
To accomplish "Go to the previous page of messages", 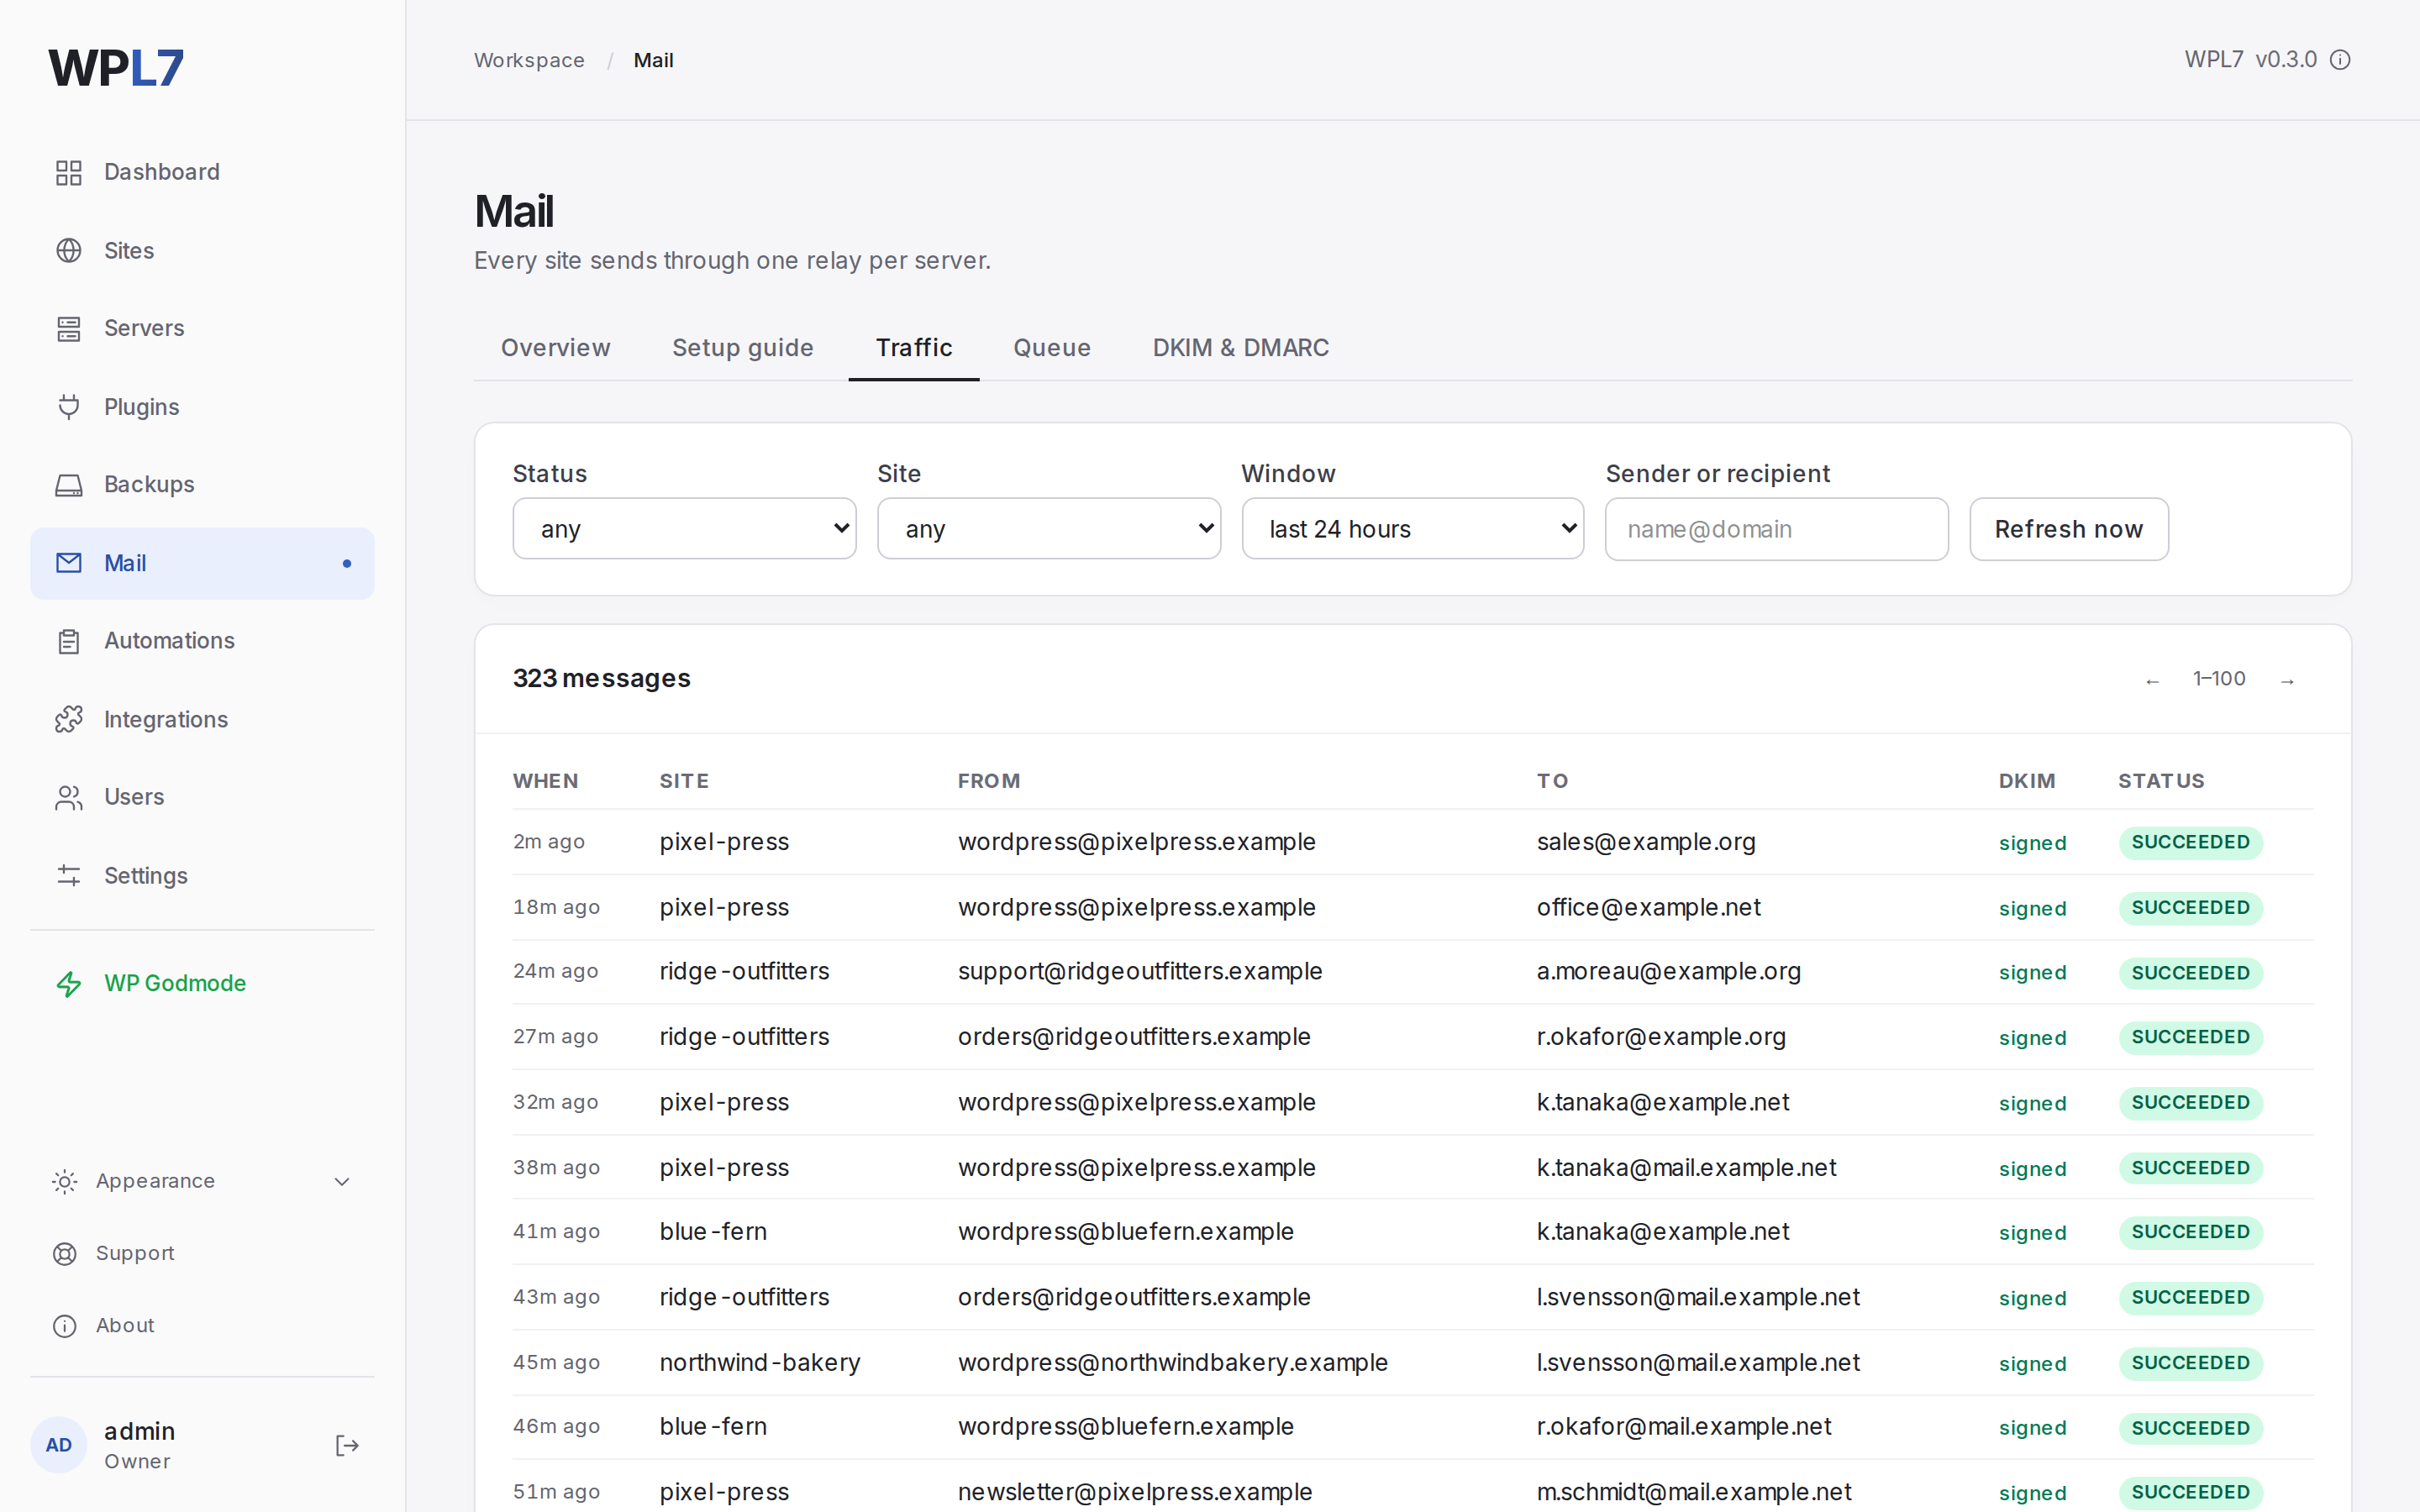I will coord(2152,680).
